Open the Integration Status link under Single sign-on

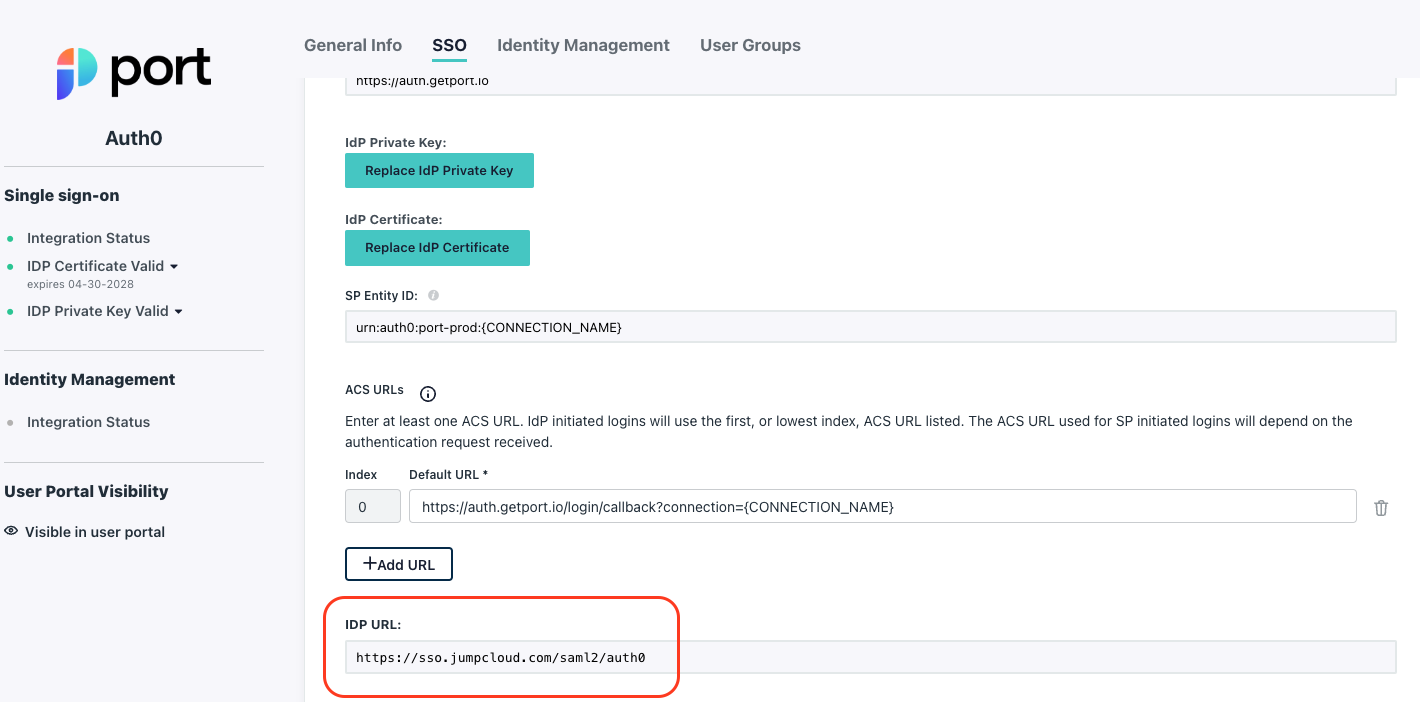coord(88,238)
